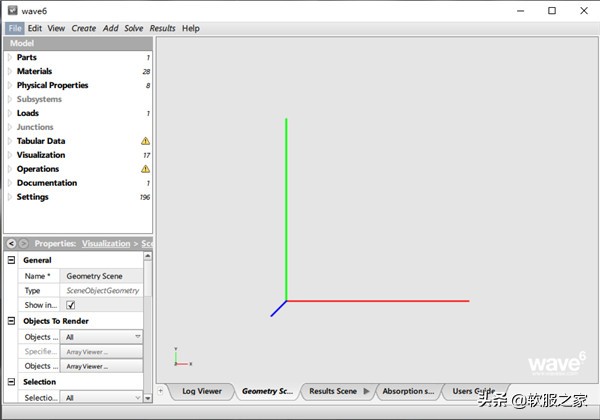This screenshot has width=600, height=420.
Task: Click the Tabular Data warning icon
Action: tap(145, 141)
